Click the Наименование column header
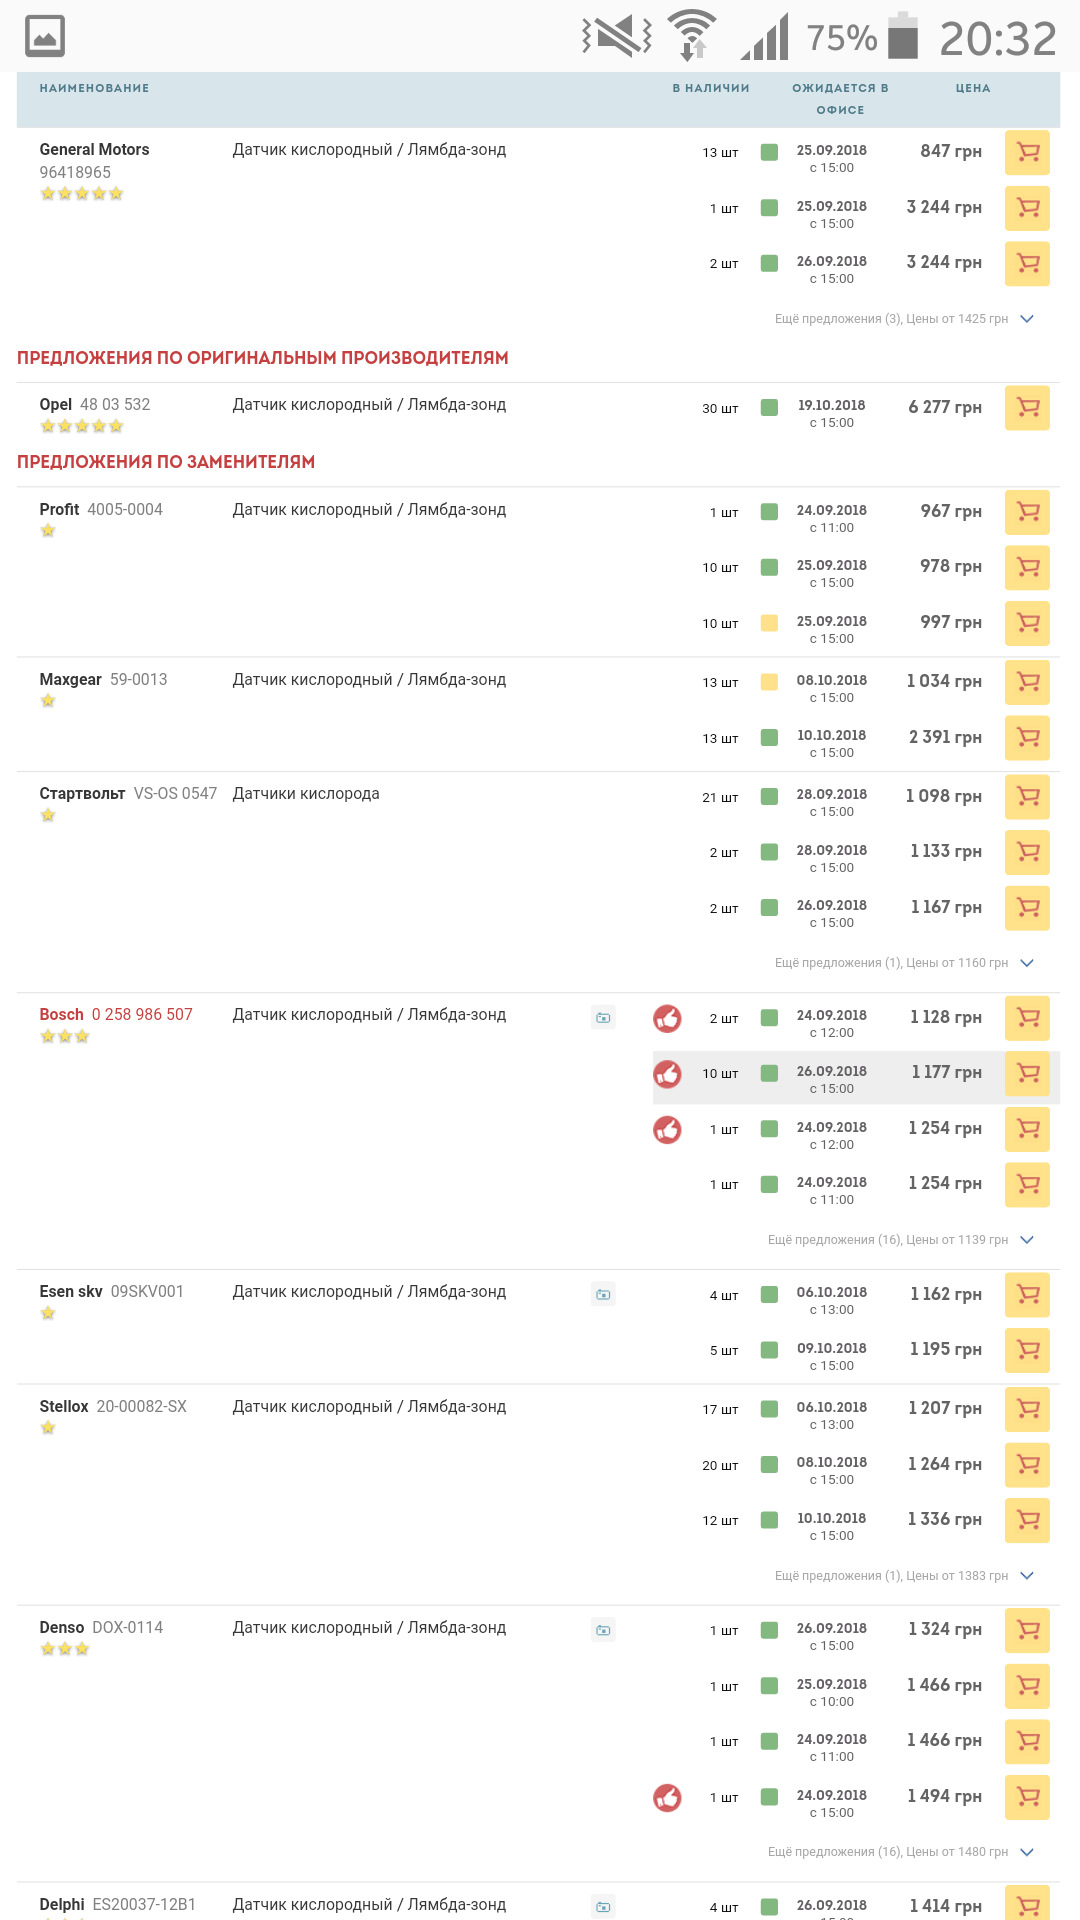Viewport: 1080px width, 1920px height. pos(94,88)
